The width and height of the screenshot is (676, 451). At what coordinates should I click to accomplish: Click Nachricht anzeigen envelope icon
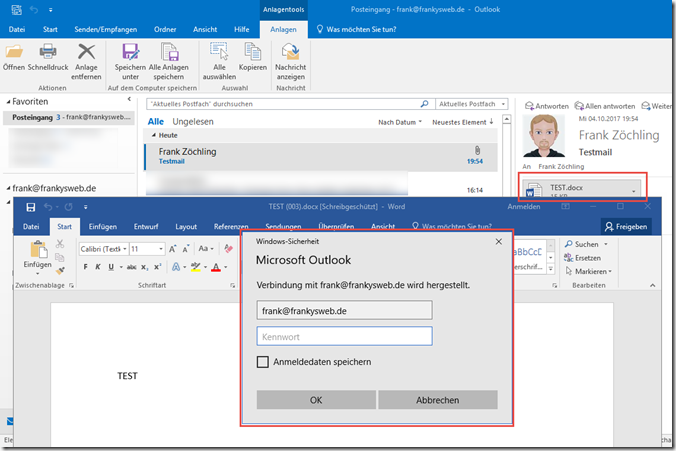(x=291, y=51)
